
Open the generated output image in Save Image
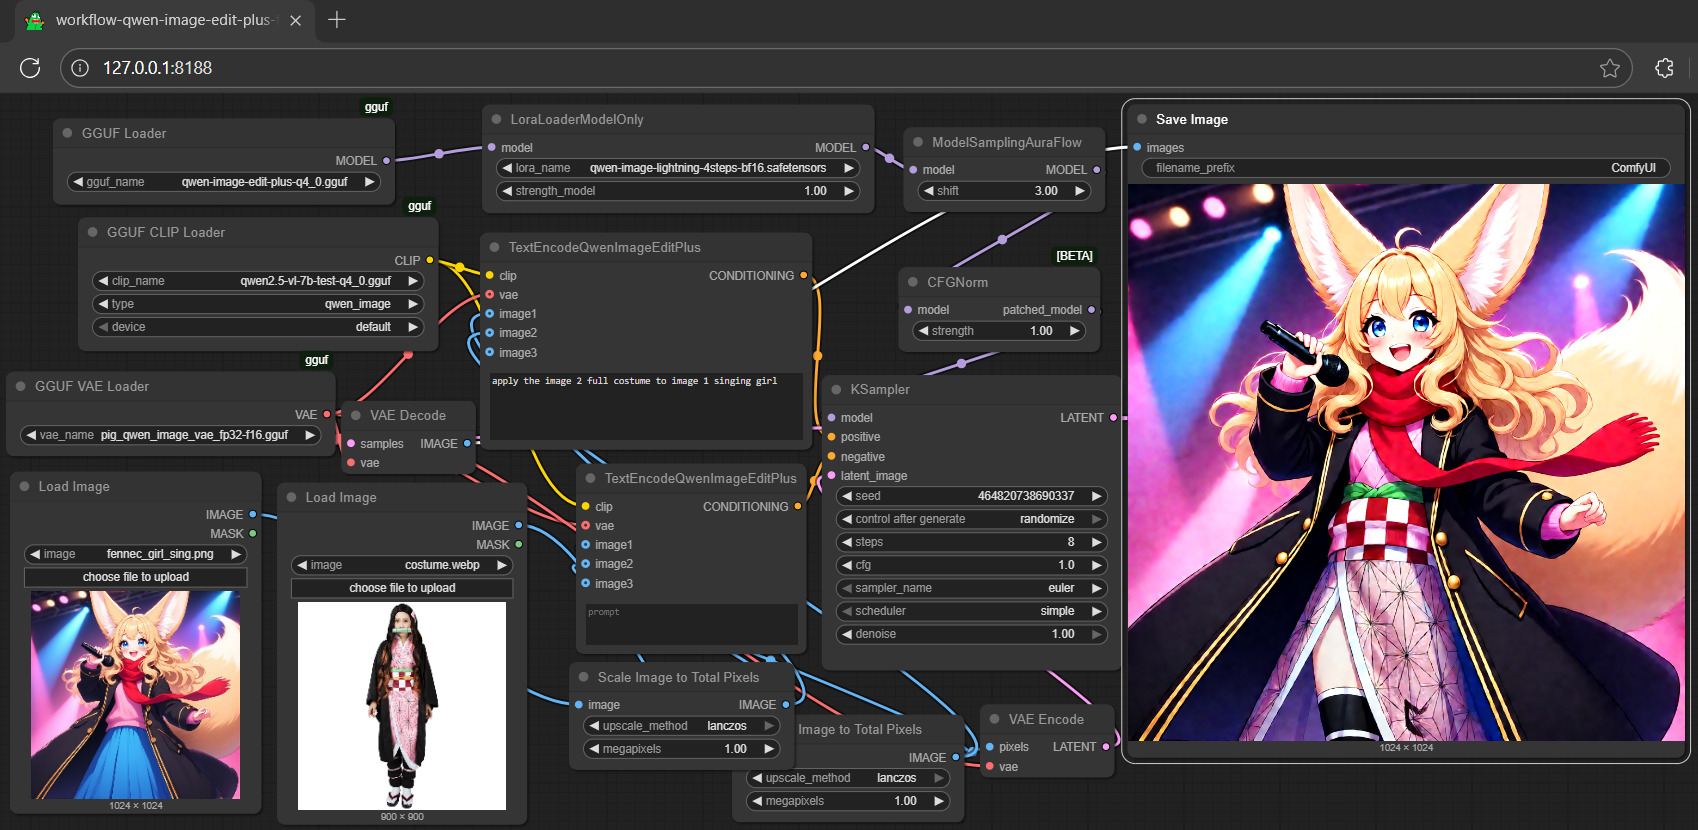point(1406,462)
